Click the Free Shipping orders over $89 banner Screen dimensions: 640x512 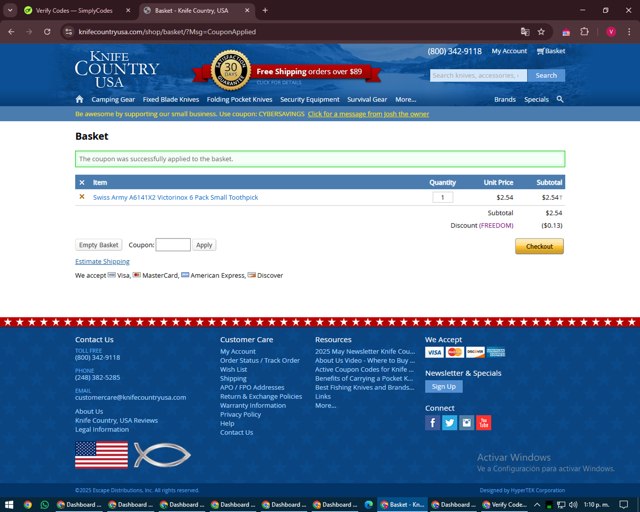[x=309, y=71]
